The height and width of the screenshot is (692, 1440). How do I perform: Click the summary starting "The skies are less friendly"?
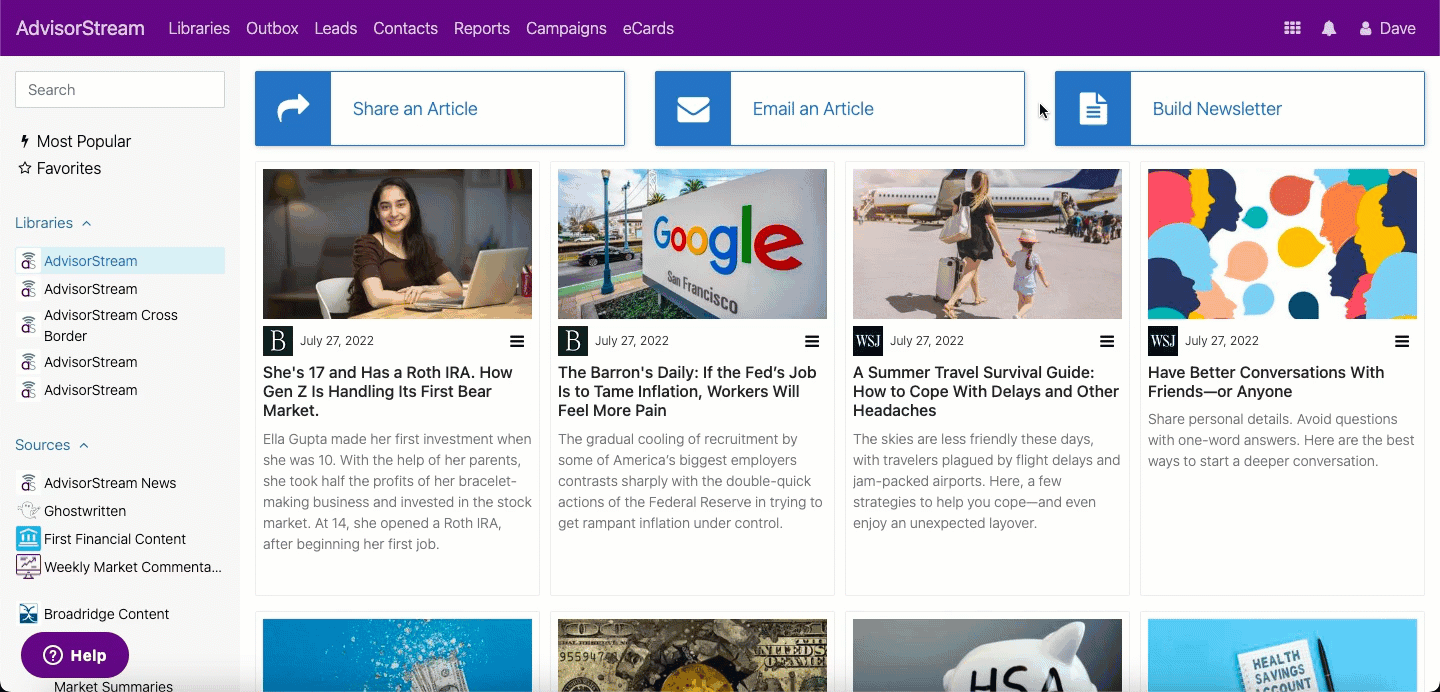[x=987, y=481]
